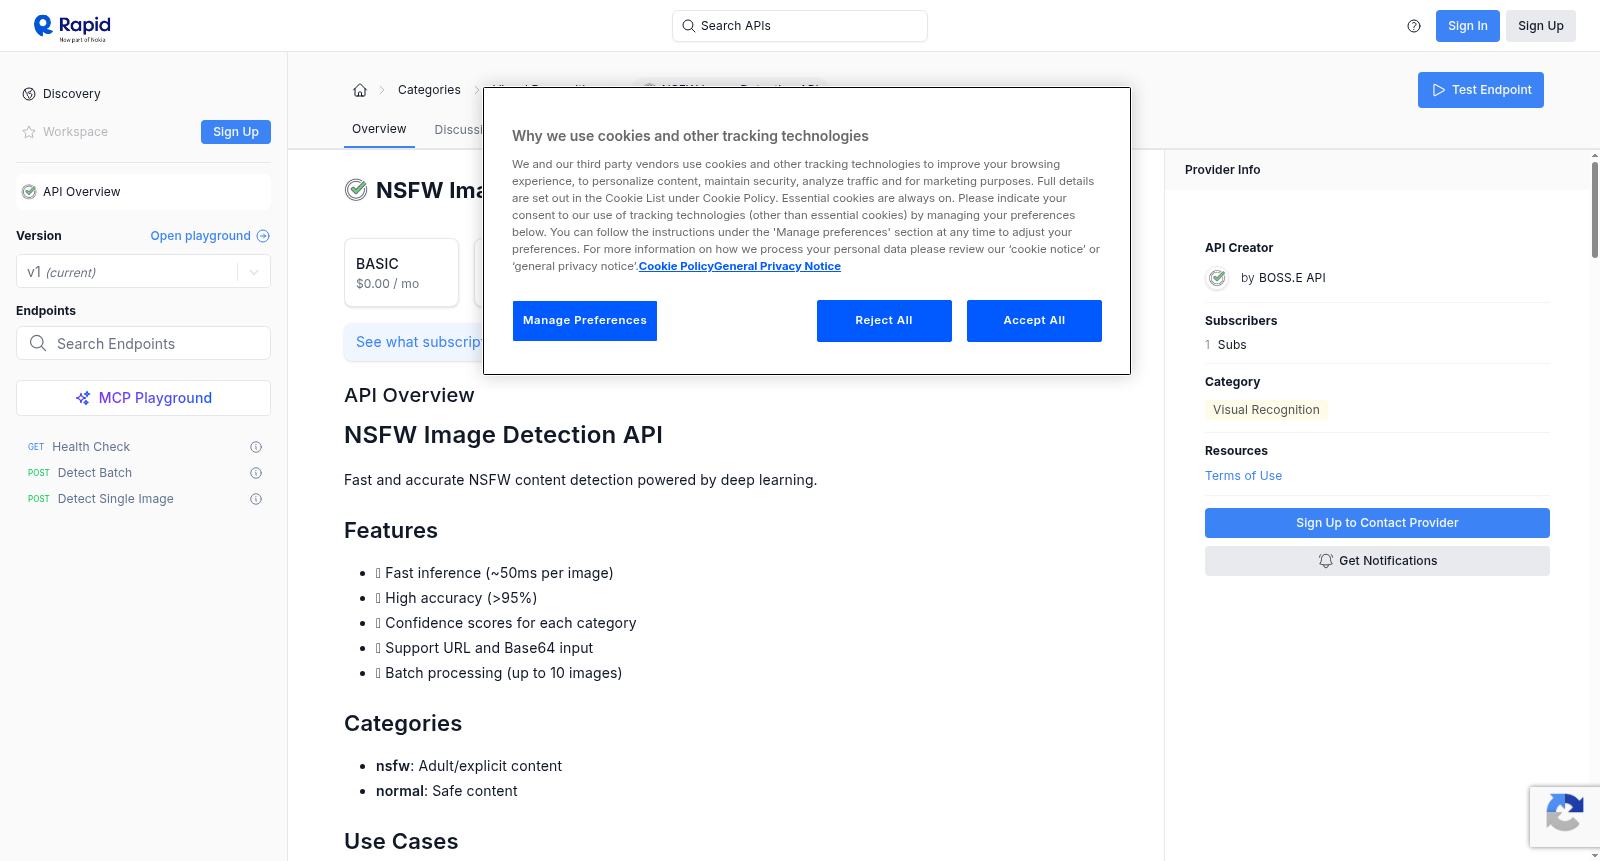Screen dimensions: 1600x861
Task: Click the Test Endpoint button
Action: (1480, 90)
